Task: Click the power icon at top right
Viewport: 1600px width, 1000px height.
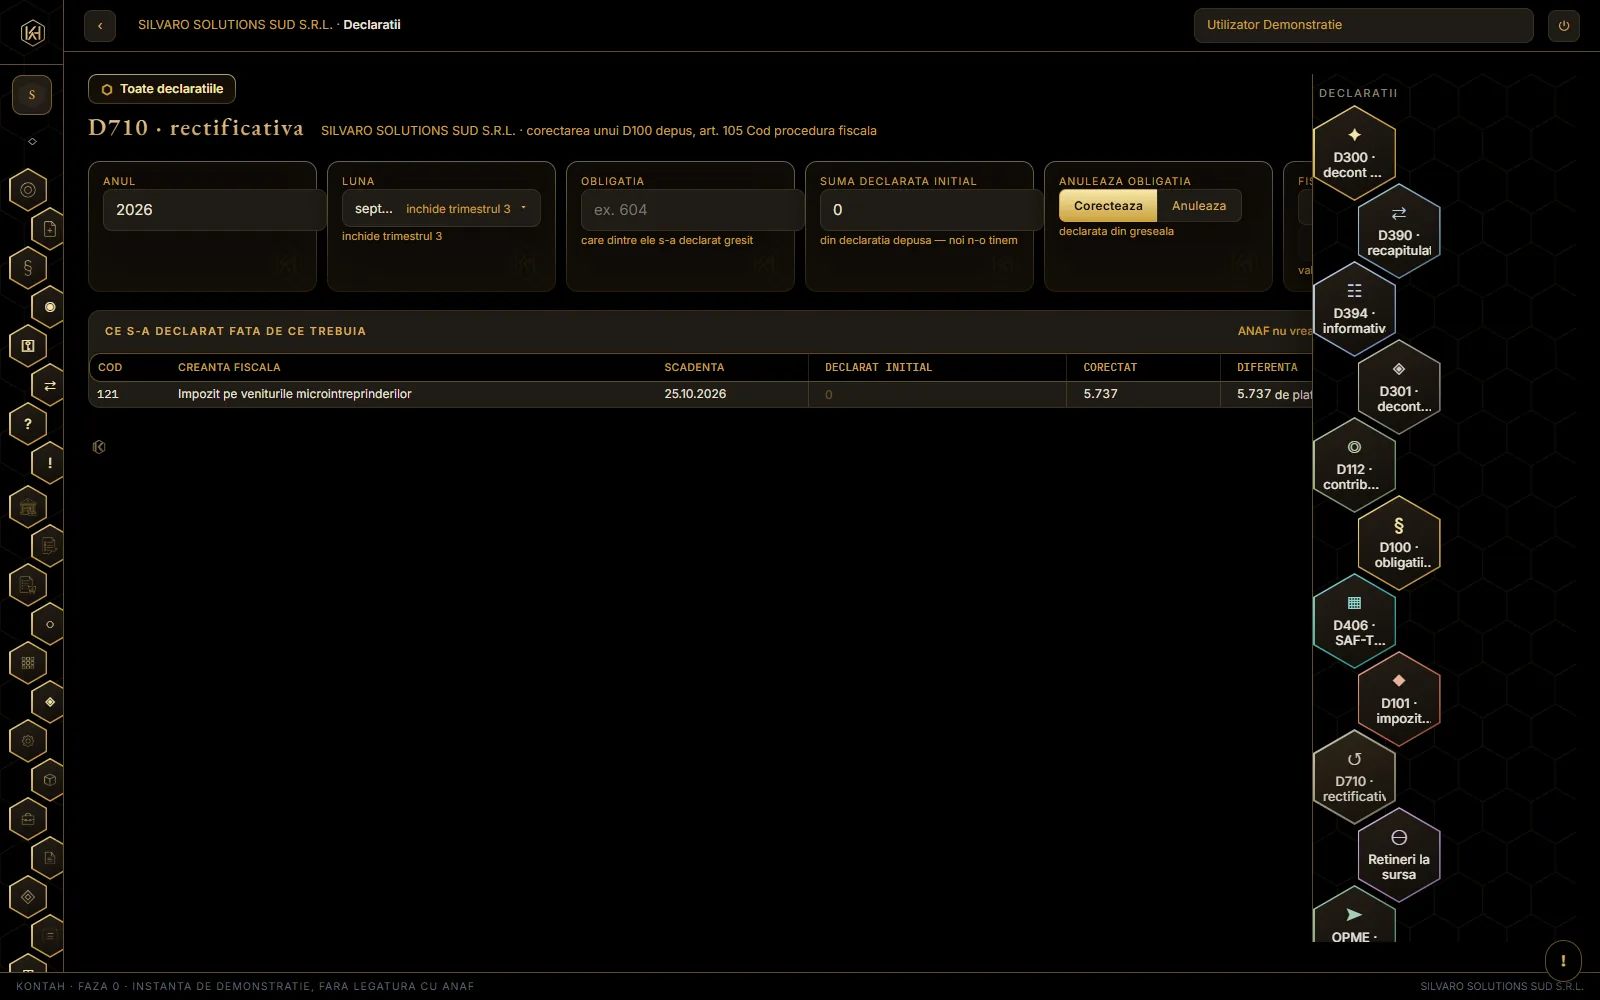Action: tap(1564, 26)
